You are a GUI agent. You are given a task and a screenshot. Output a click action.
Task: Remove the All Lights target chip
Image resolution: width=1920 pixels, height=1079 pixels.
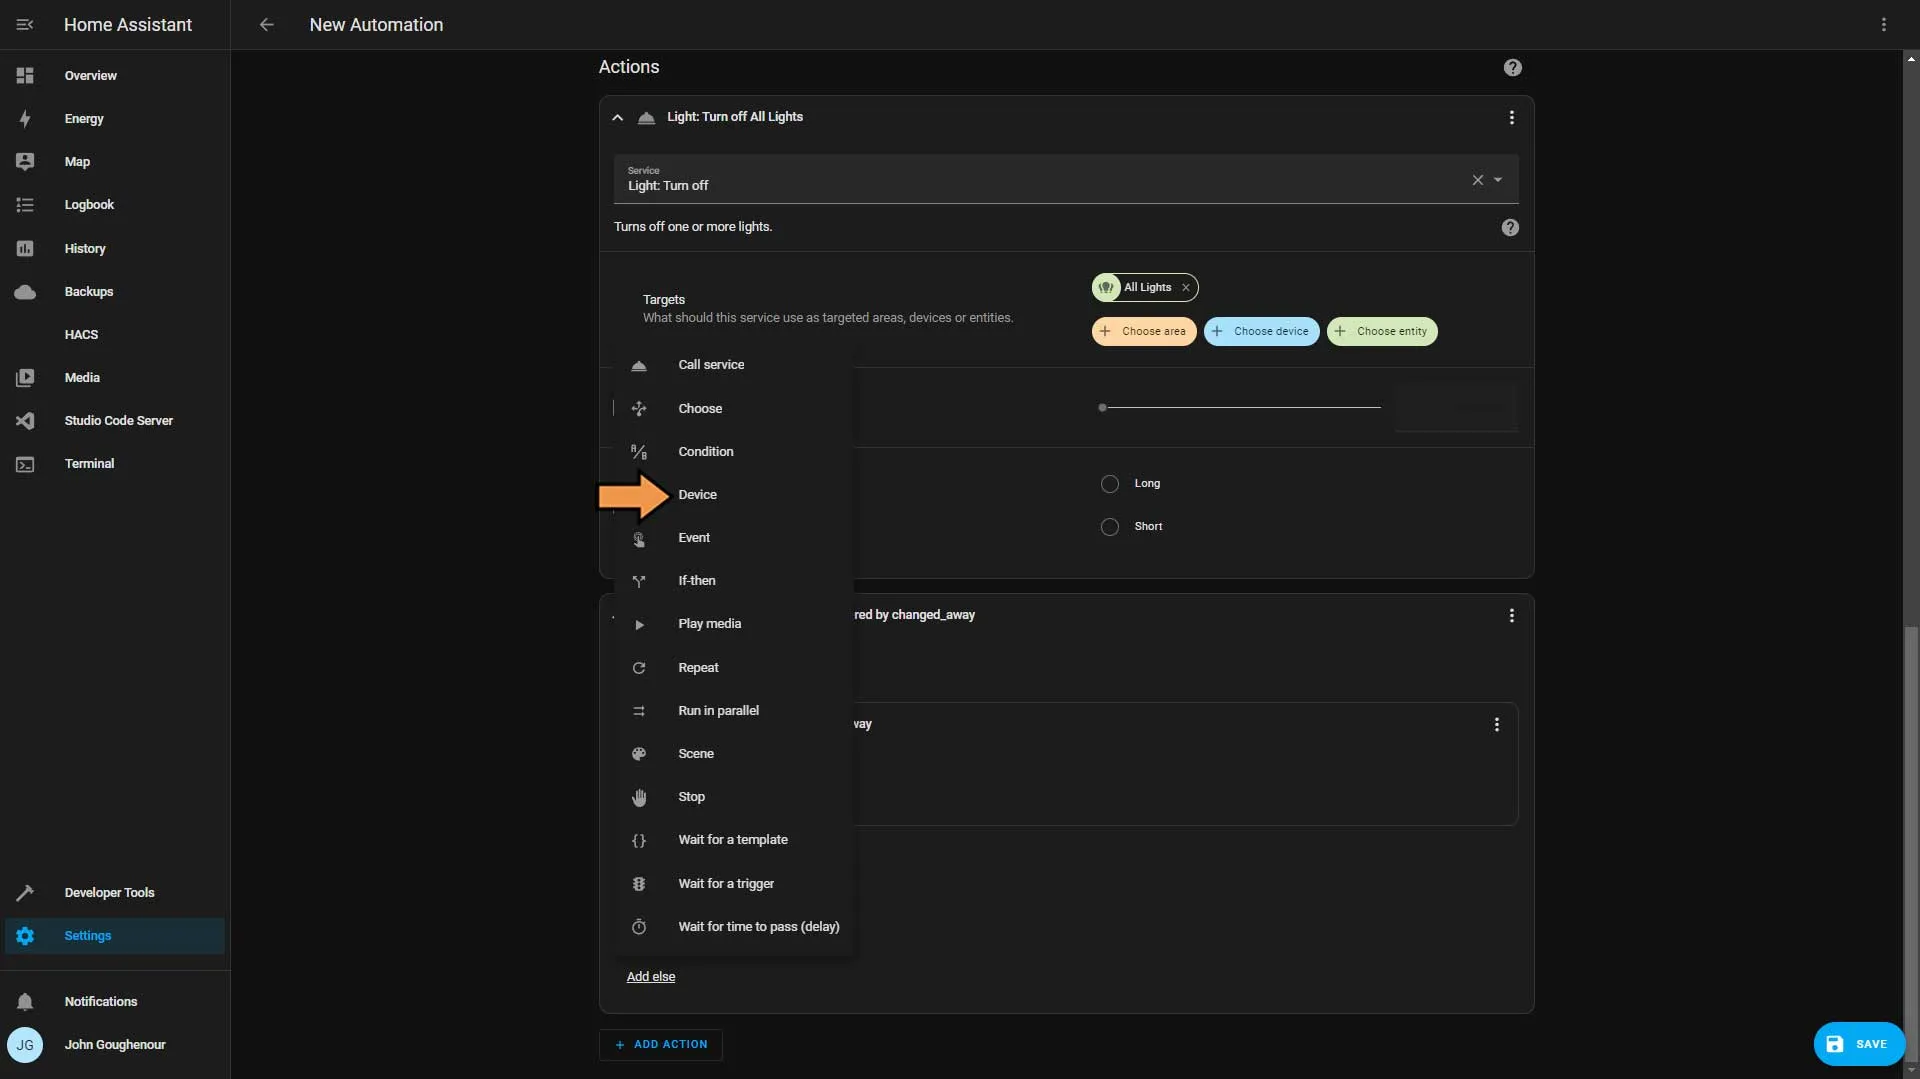[x=1186, y=287]
